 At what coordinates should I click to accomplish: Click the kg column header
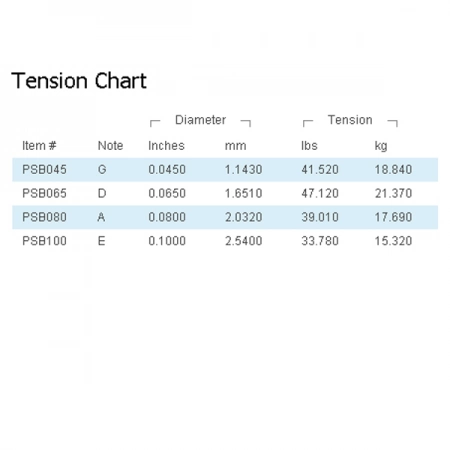(381, 146)
